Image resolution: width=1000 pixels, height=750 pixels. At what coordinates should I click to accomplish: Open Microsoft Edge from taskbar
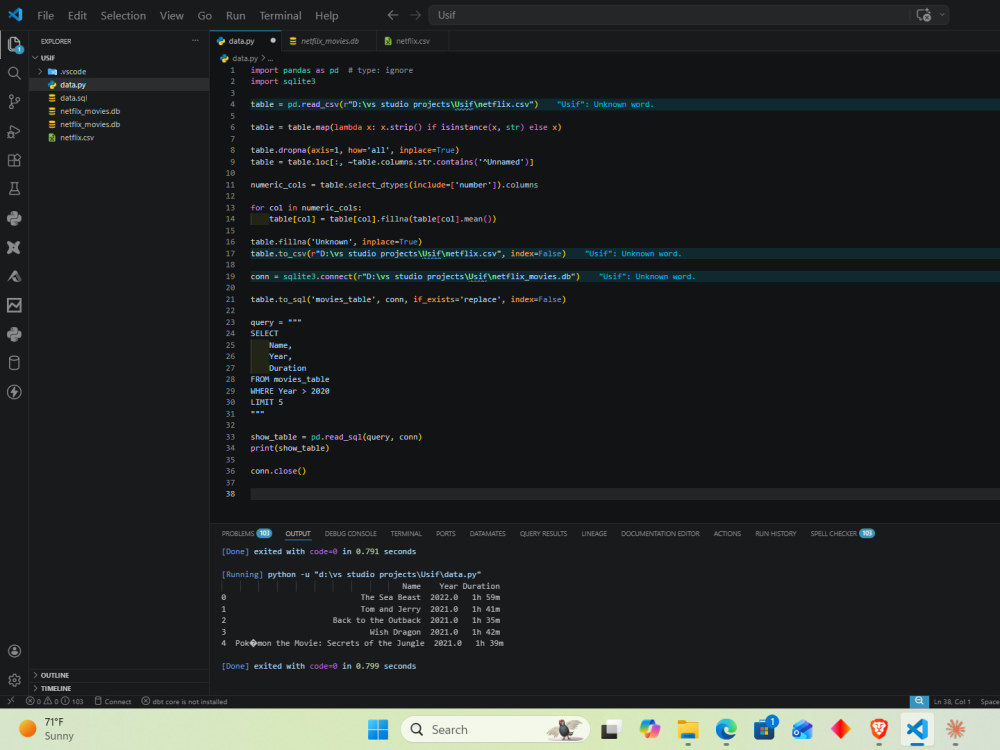(726, 729)
